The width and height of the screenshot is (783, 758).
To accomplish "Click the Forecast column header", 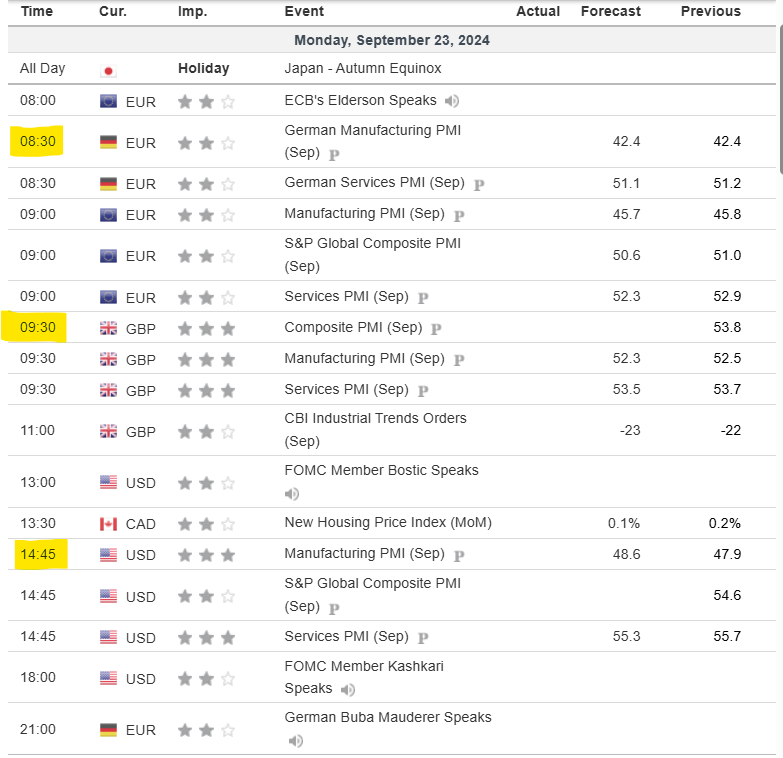I will 610,12.
